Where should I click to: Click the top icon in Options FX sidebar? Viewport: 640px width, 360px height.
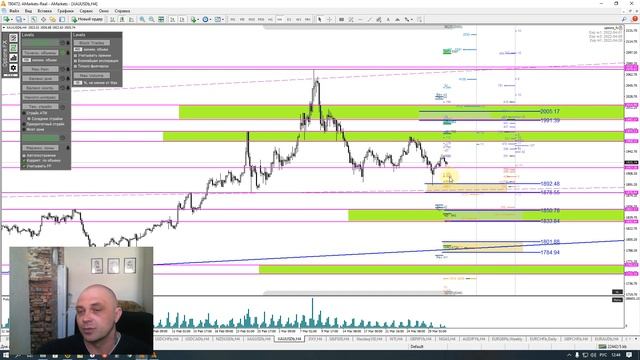click(x=13, y=38)
